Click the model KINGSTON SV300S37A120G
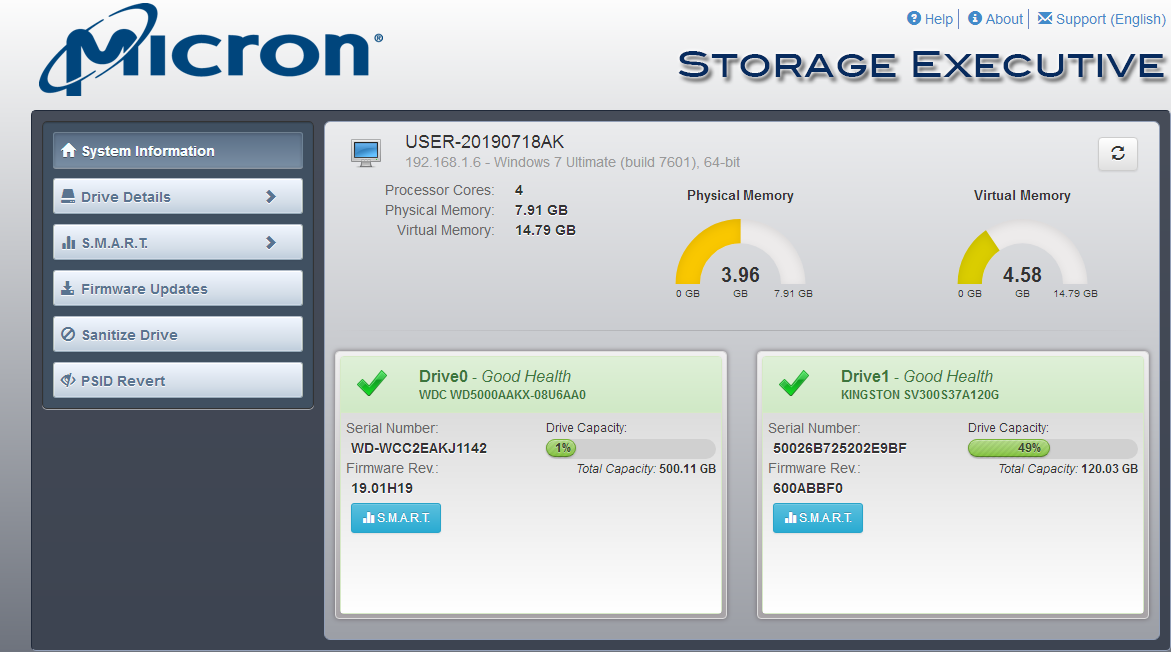Image resolution: width=1171 pixels, height=652 pixels. [x=920, y=395]
